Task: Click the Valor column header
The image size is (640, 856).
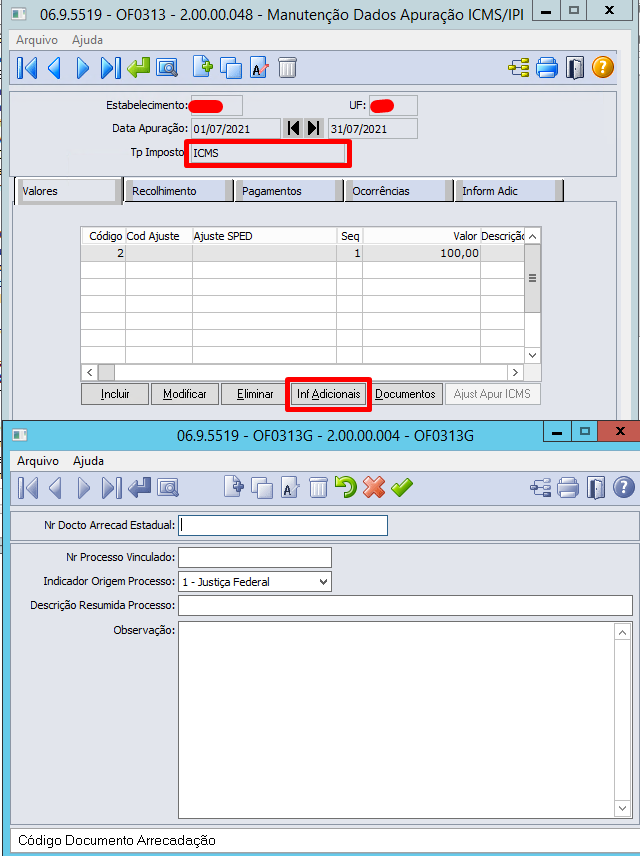Action: 421,236
